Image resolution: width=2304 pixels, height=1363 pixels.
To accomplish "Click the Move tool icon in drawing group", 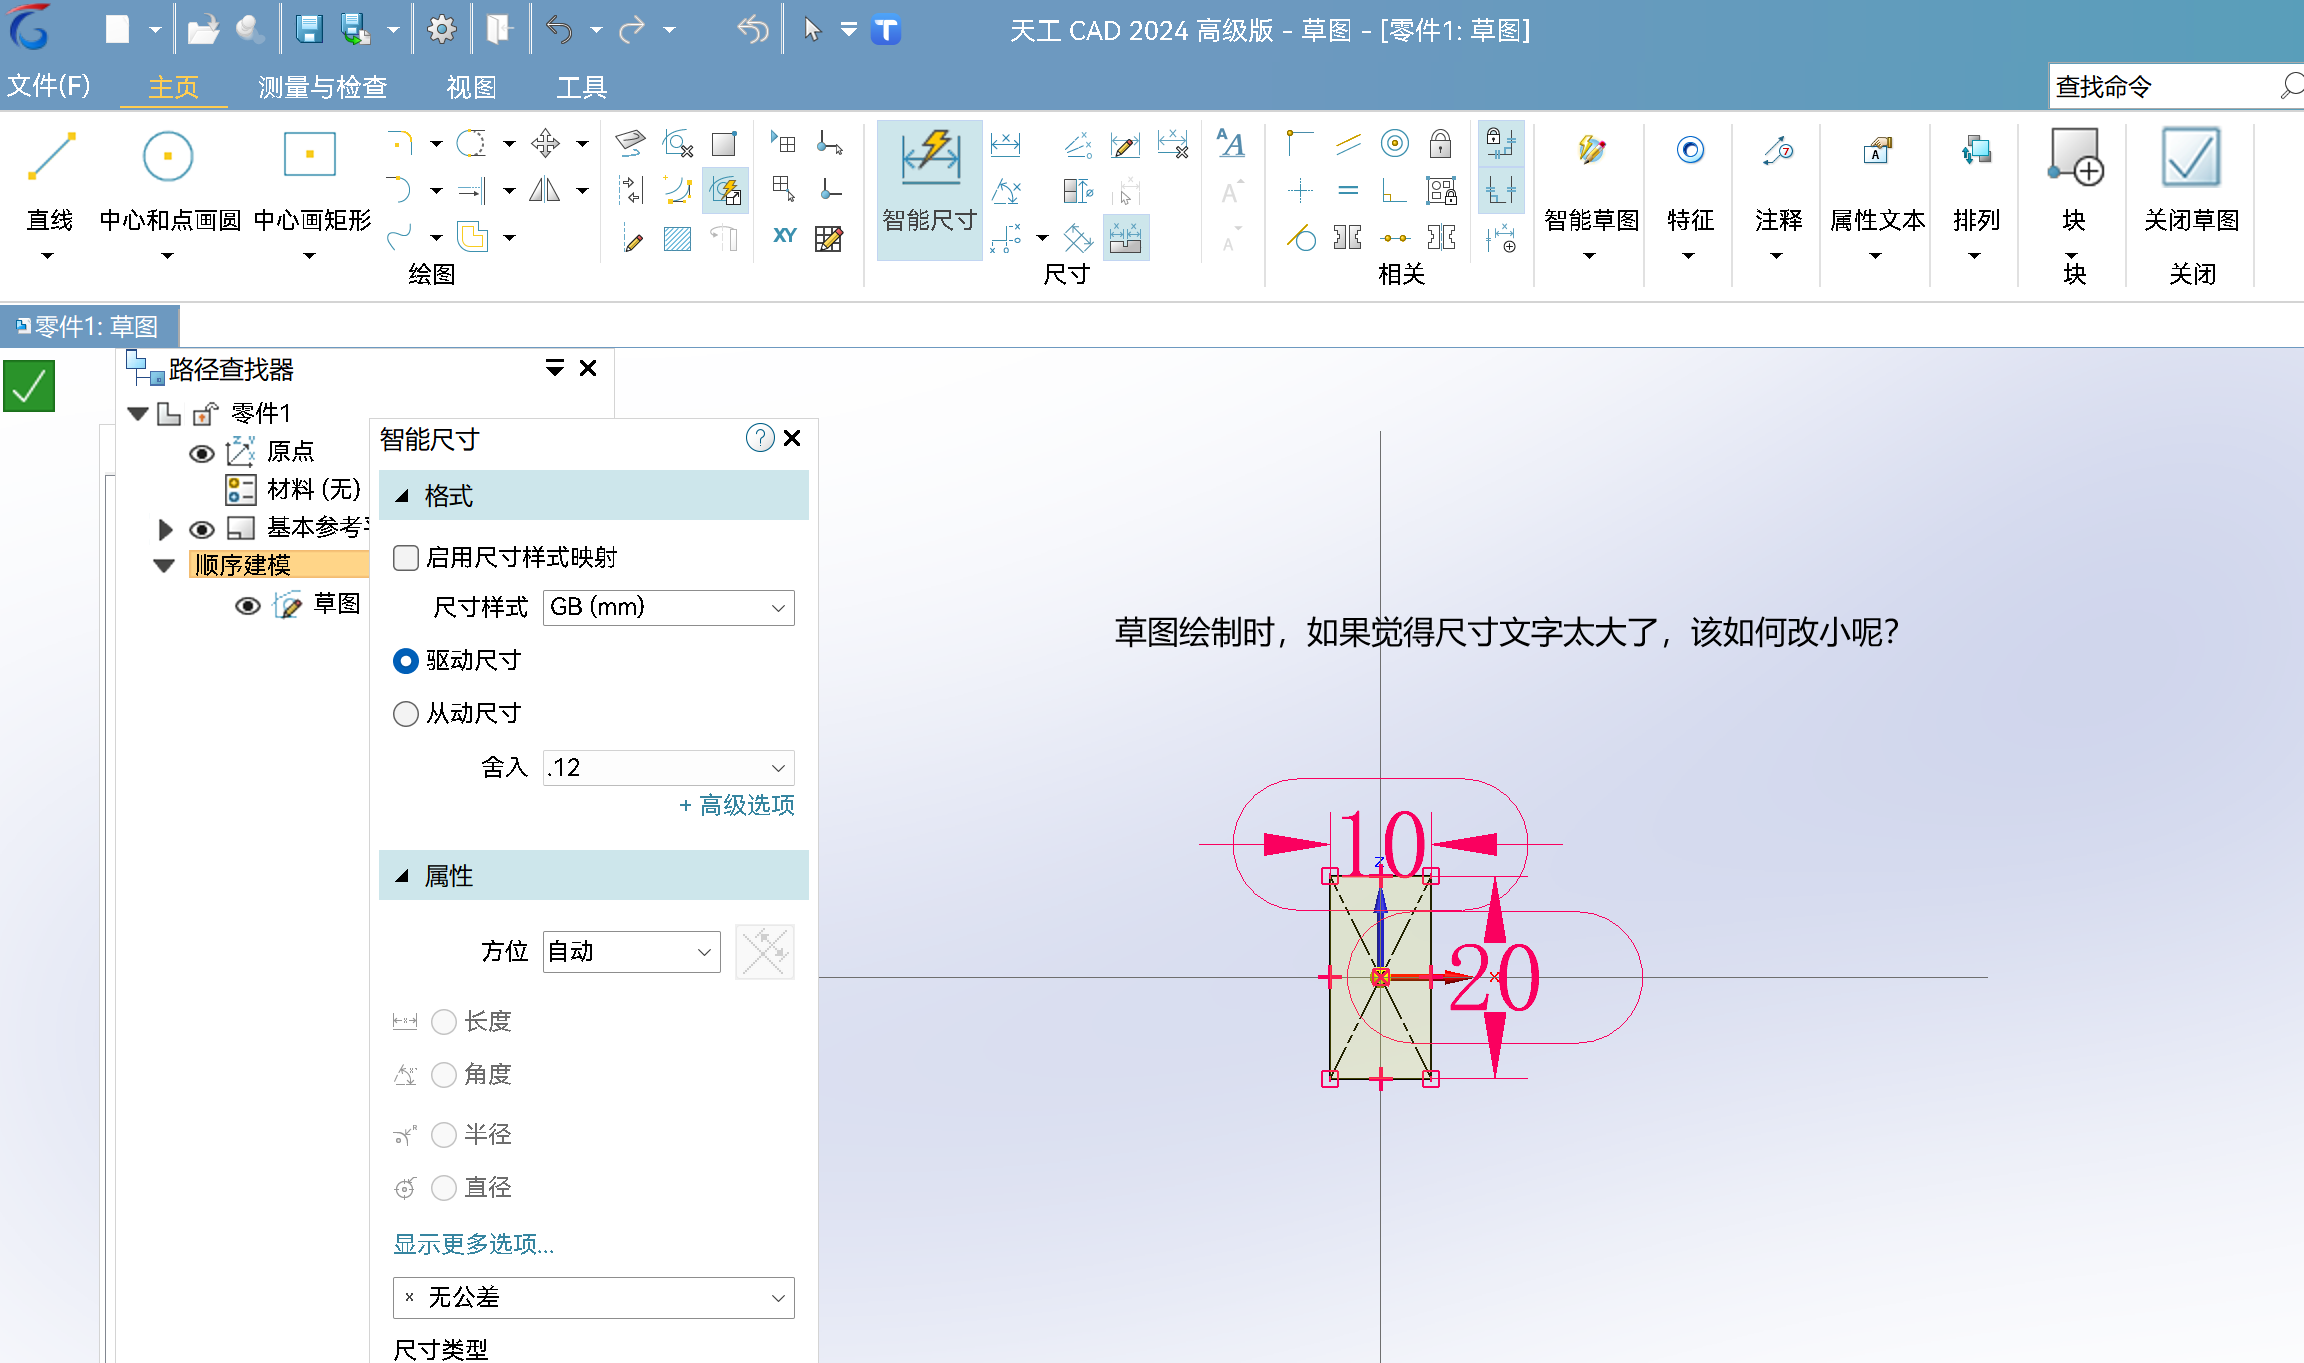I will tap(546, 144).
